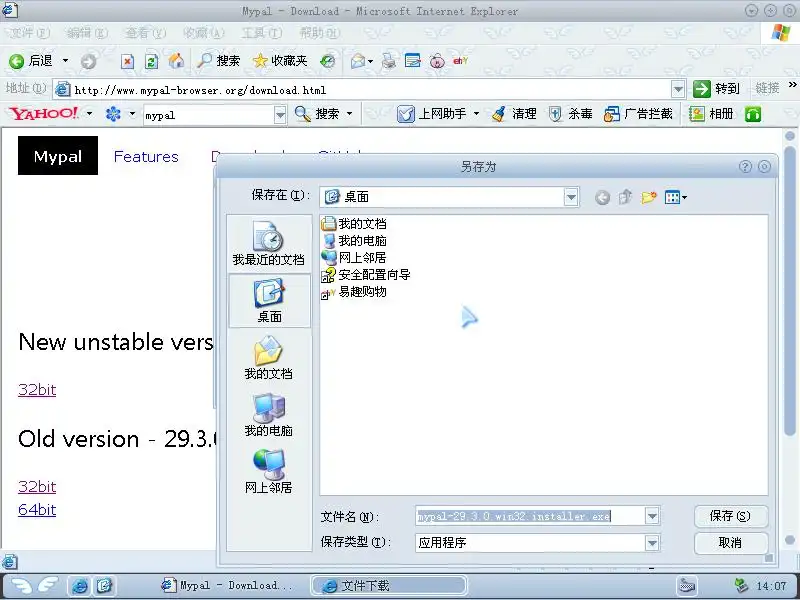Viewport: 800px width, 600px height.
Task: Click the Print icon in toolbar
Action: (389, 61)
